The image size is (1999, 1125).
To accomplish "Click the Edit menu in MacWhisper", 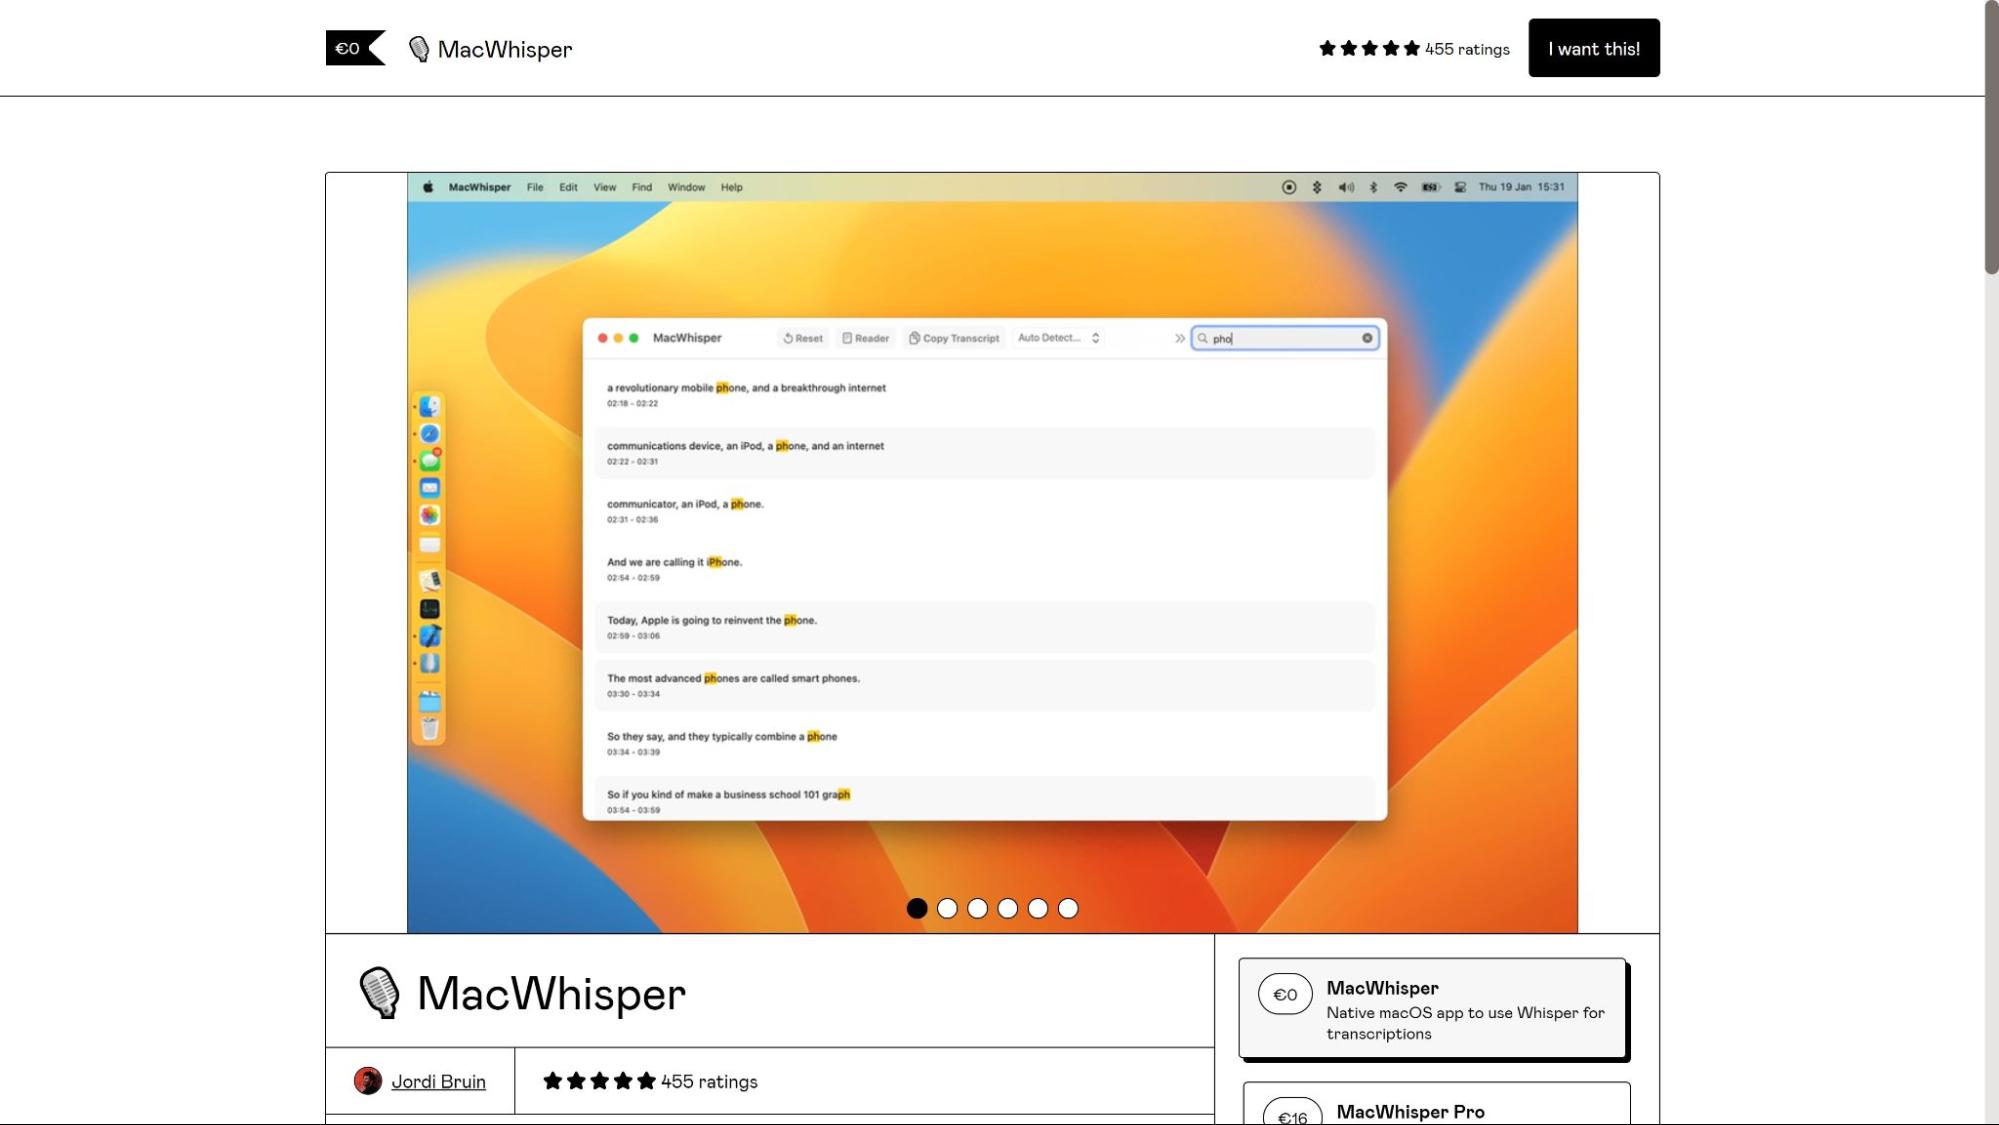I will click(566, 185).
